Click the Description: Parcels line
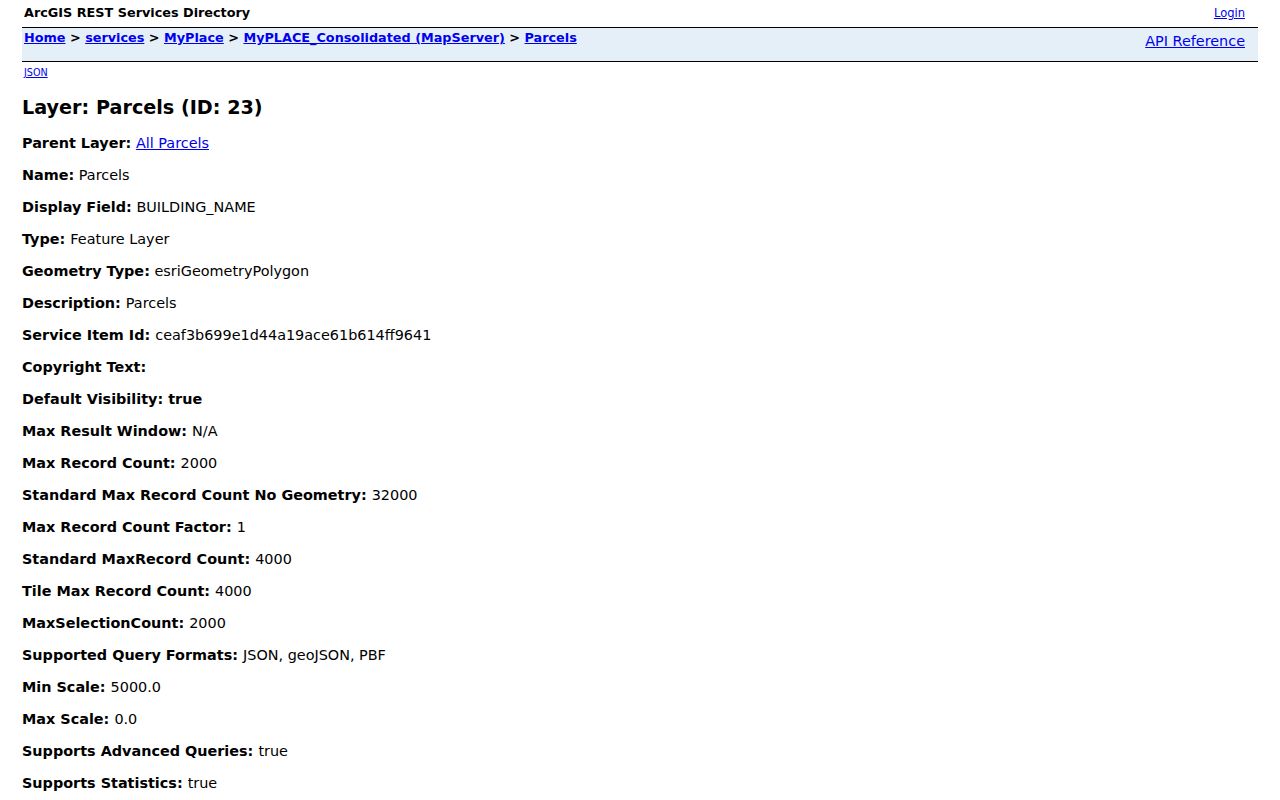Image resolution: width=1280 pixels, height=800 pixels. 99,303
